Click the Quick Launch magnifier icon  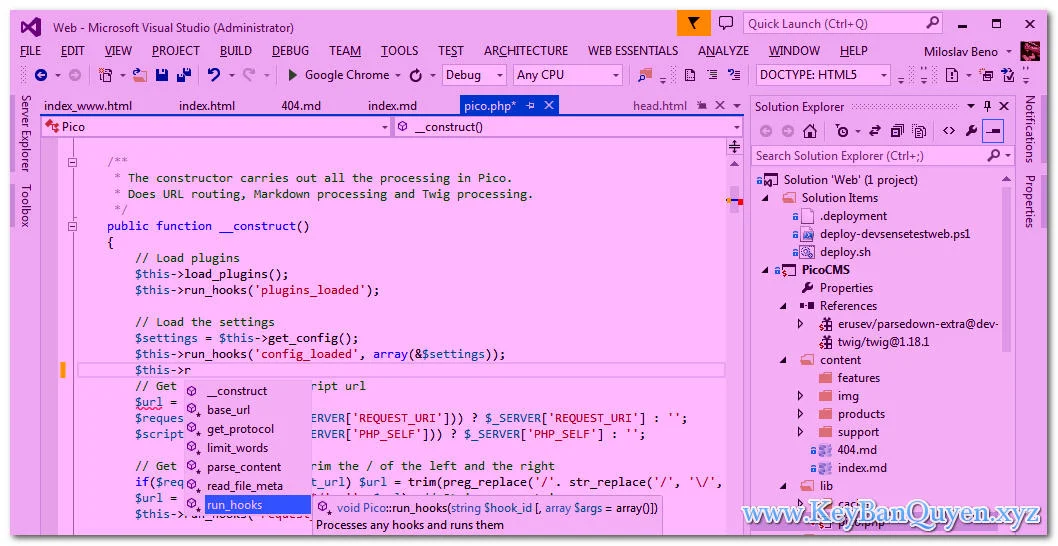(932, 24)
